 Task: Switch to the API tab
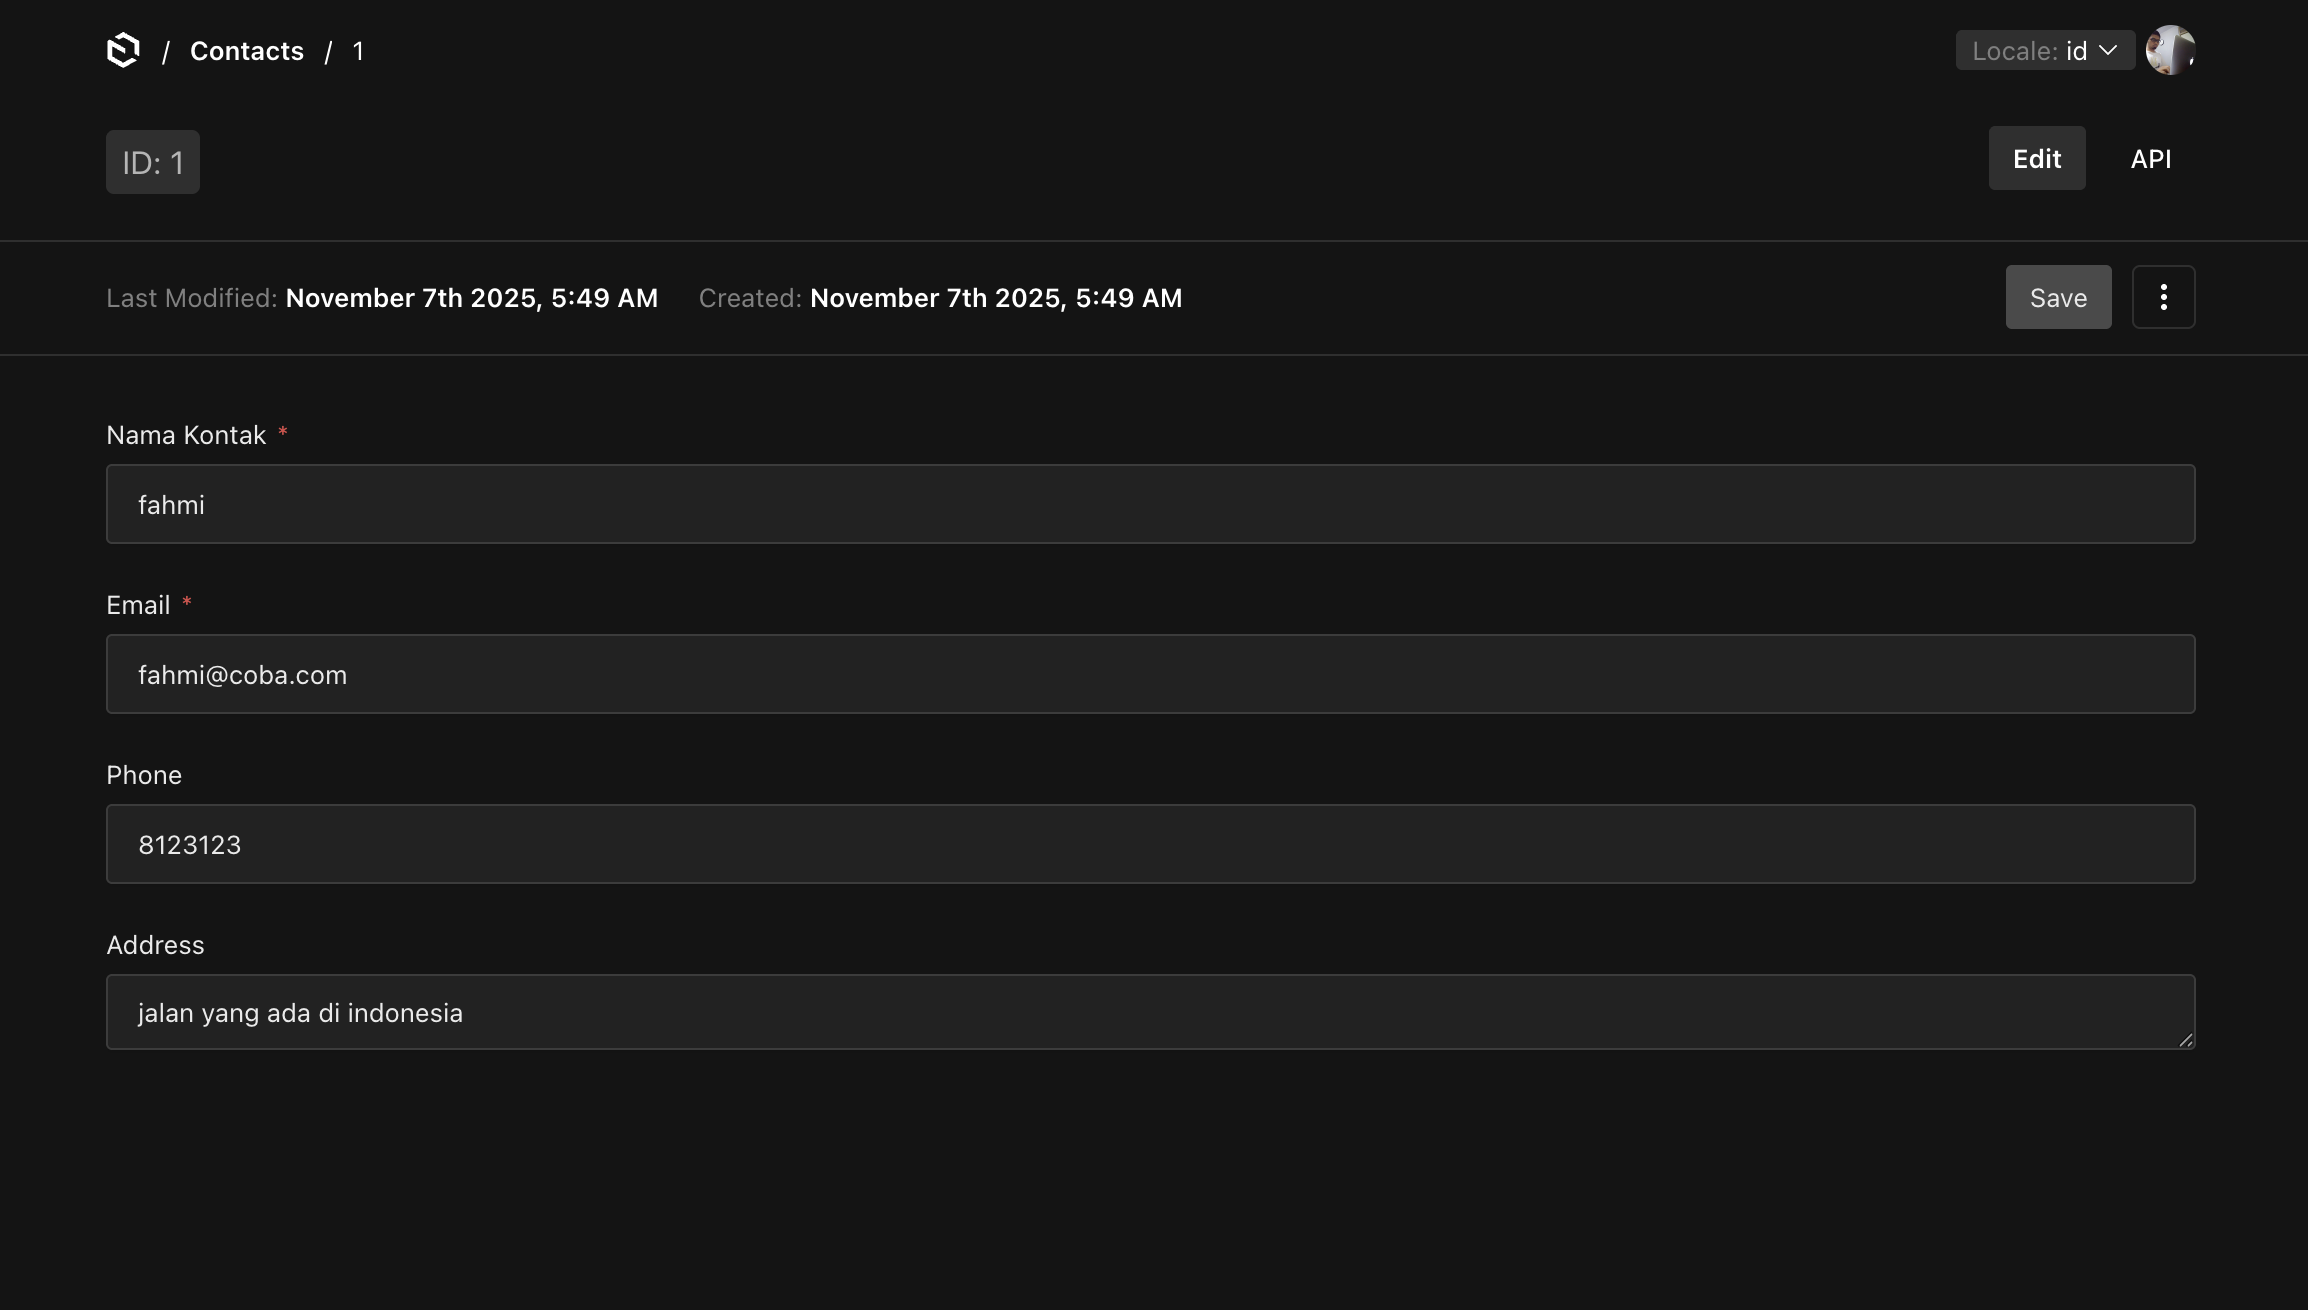[x=2150, y=159]
